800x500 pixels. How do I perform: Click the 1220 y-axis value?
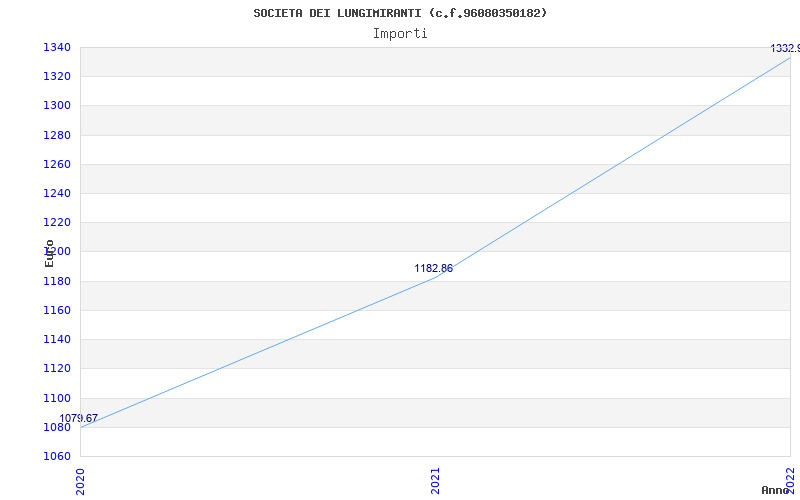(57, 222)
